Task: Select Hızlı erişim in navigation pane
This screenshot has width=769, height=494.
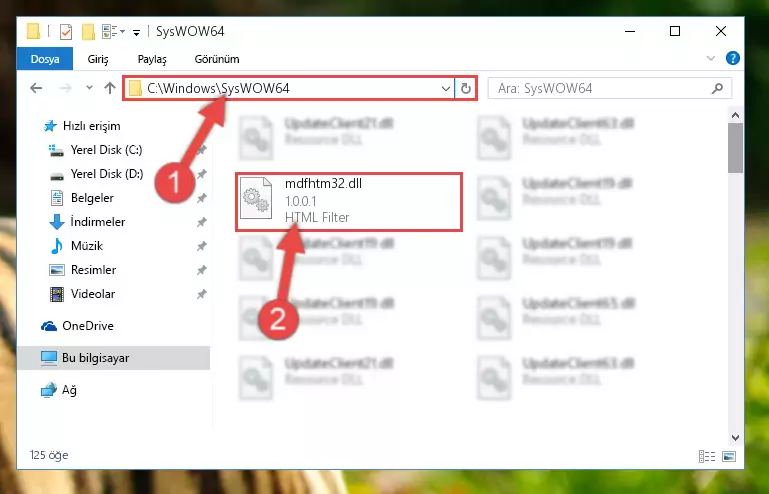Action: pyautogui.click(x=91, y=126)
